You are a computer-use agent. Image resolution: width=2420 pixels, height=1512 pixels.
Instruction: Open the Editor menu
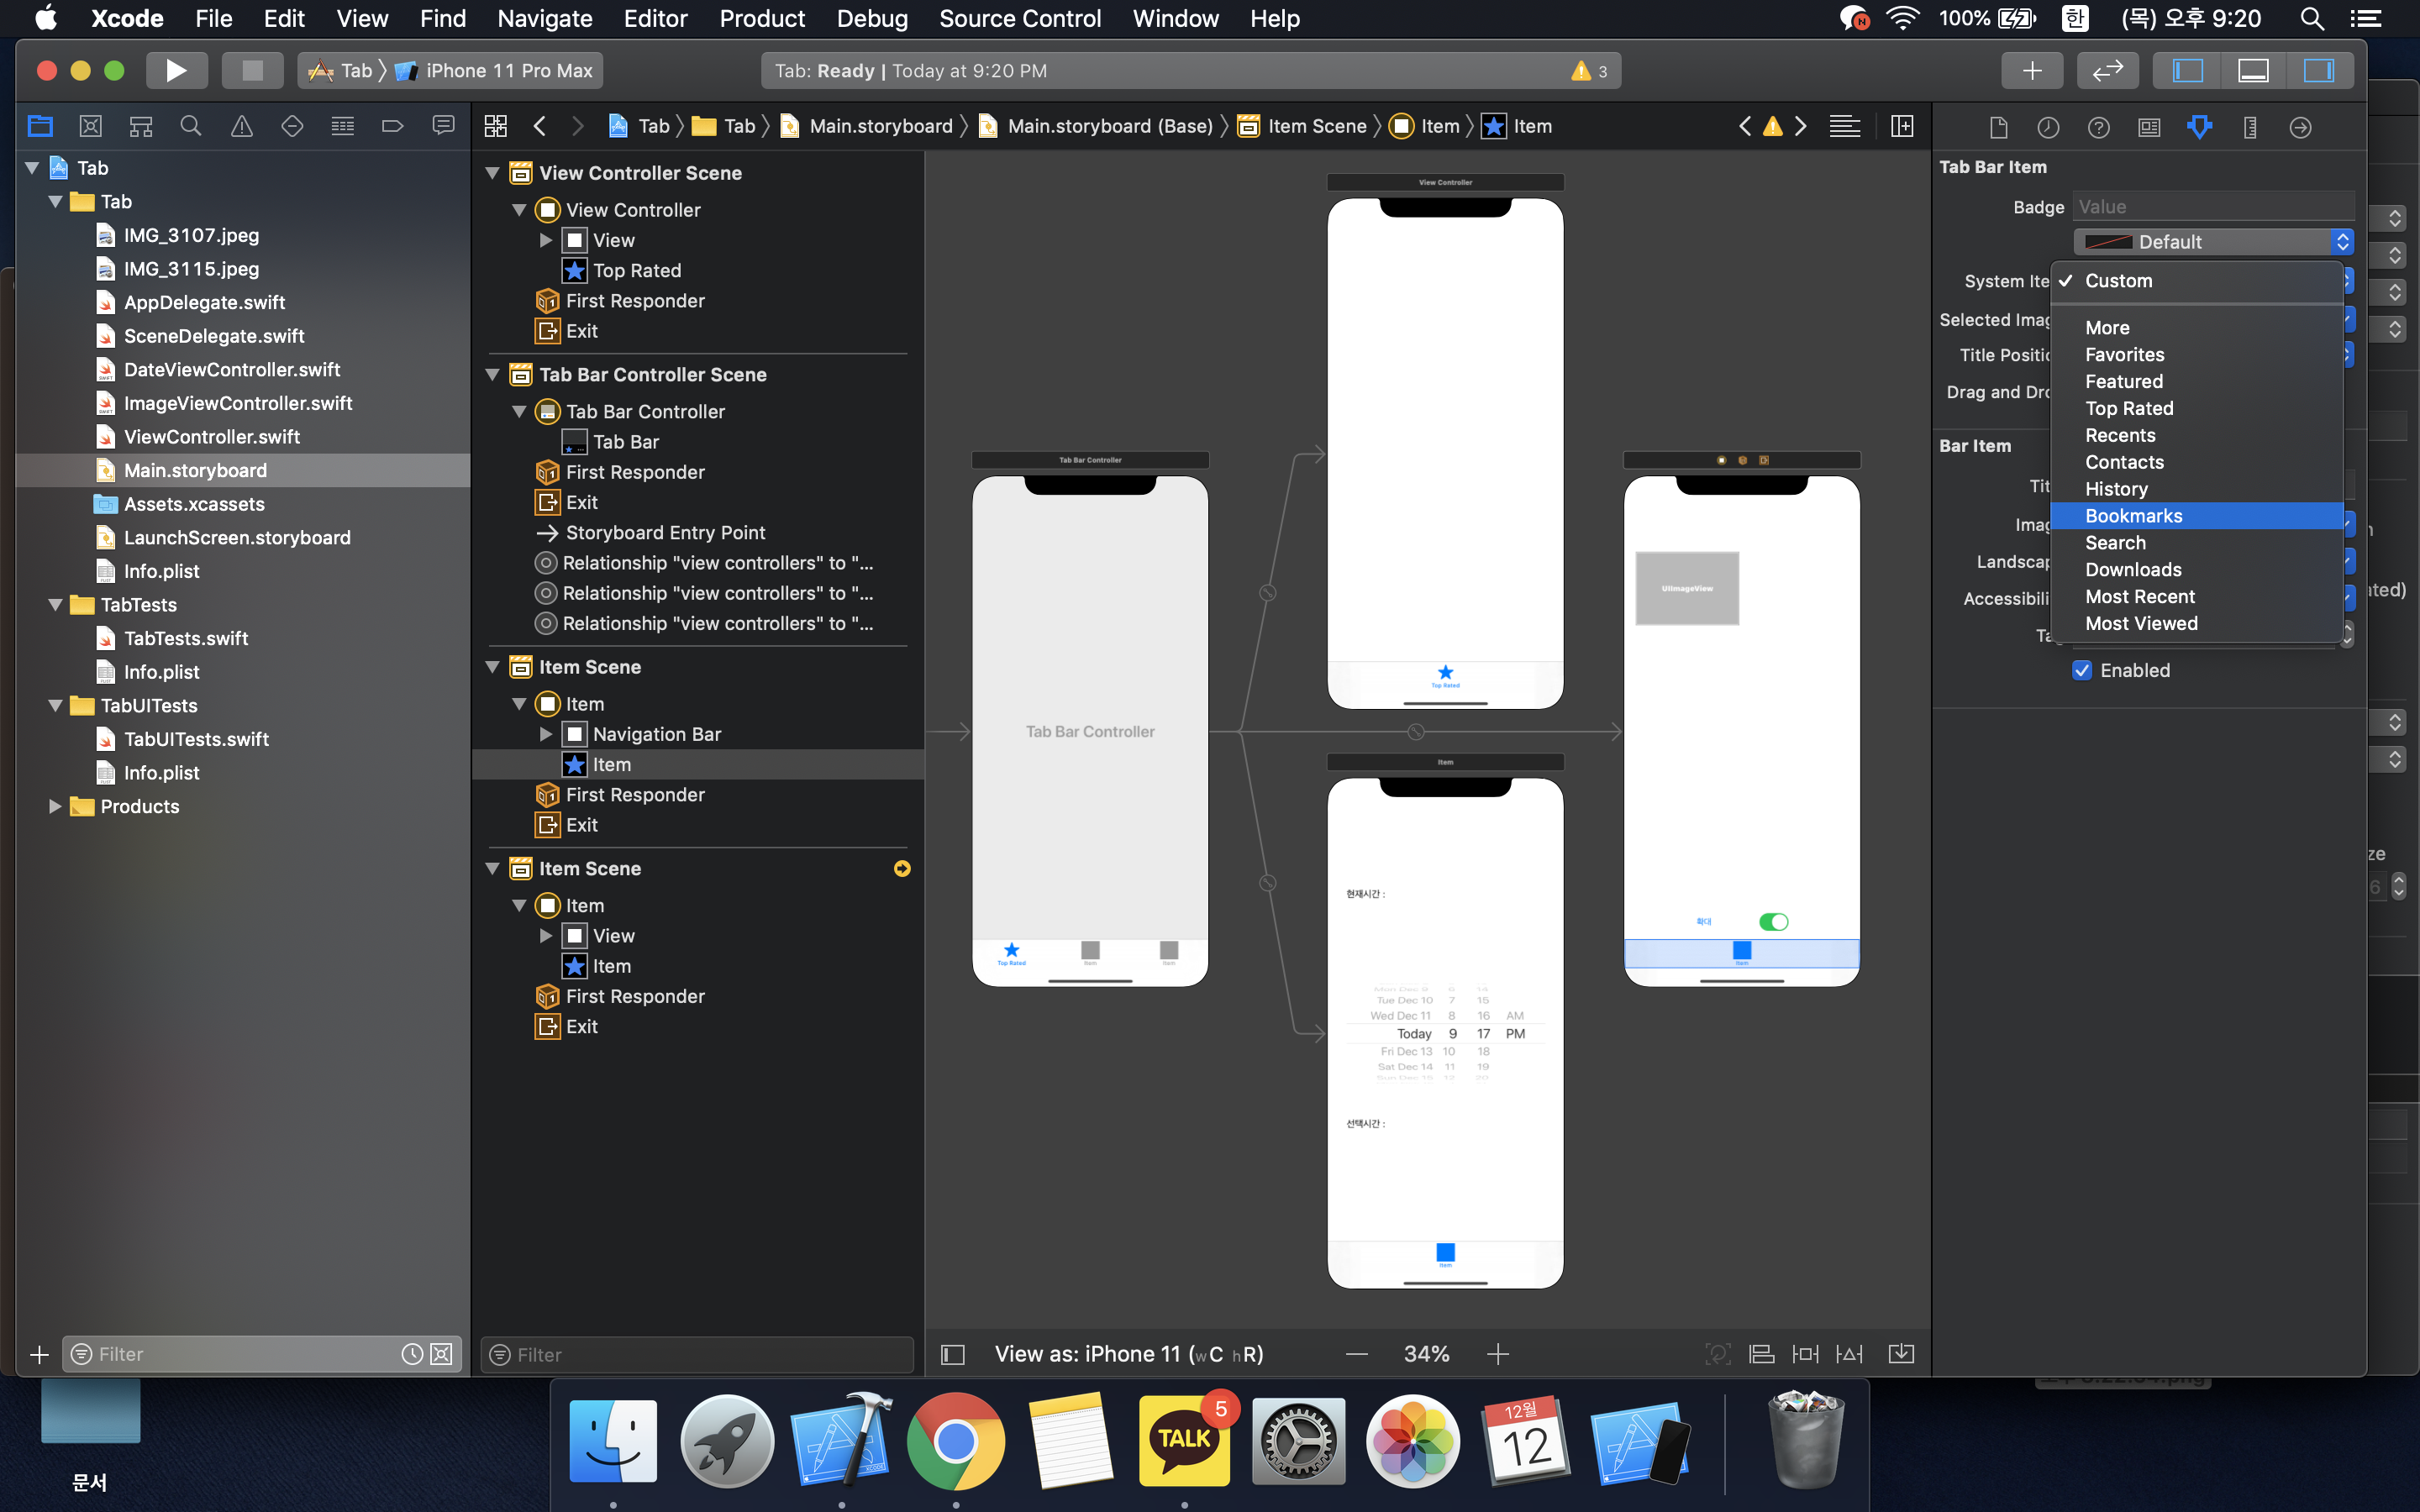pyautogui.click(x=655, y=18)
